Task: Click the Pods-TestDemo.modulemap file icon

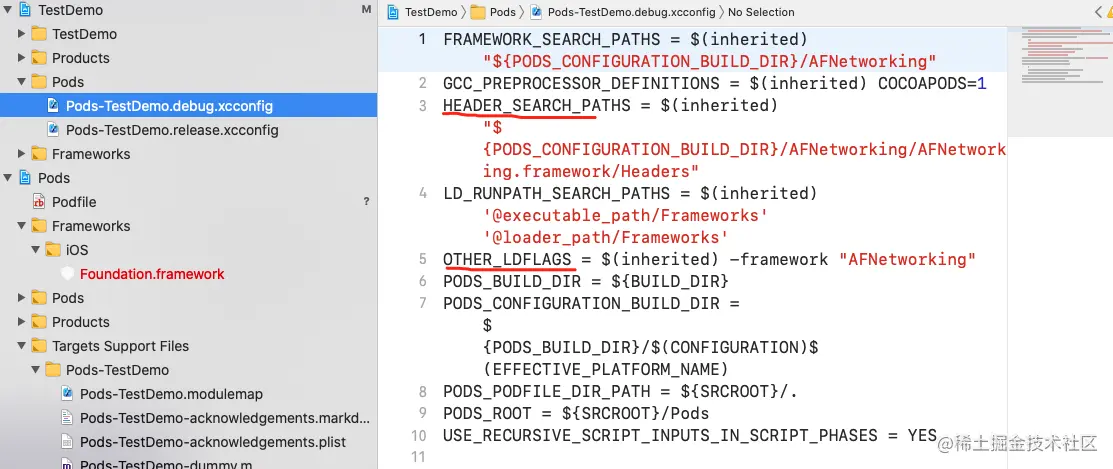Action: tap(67, 394)
